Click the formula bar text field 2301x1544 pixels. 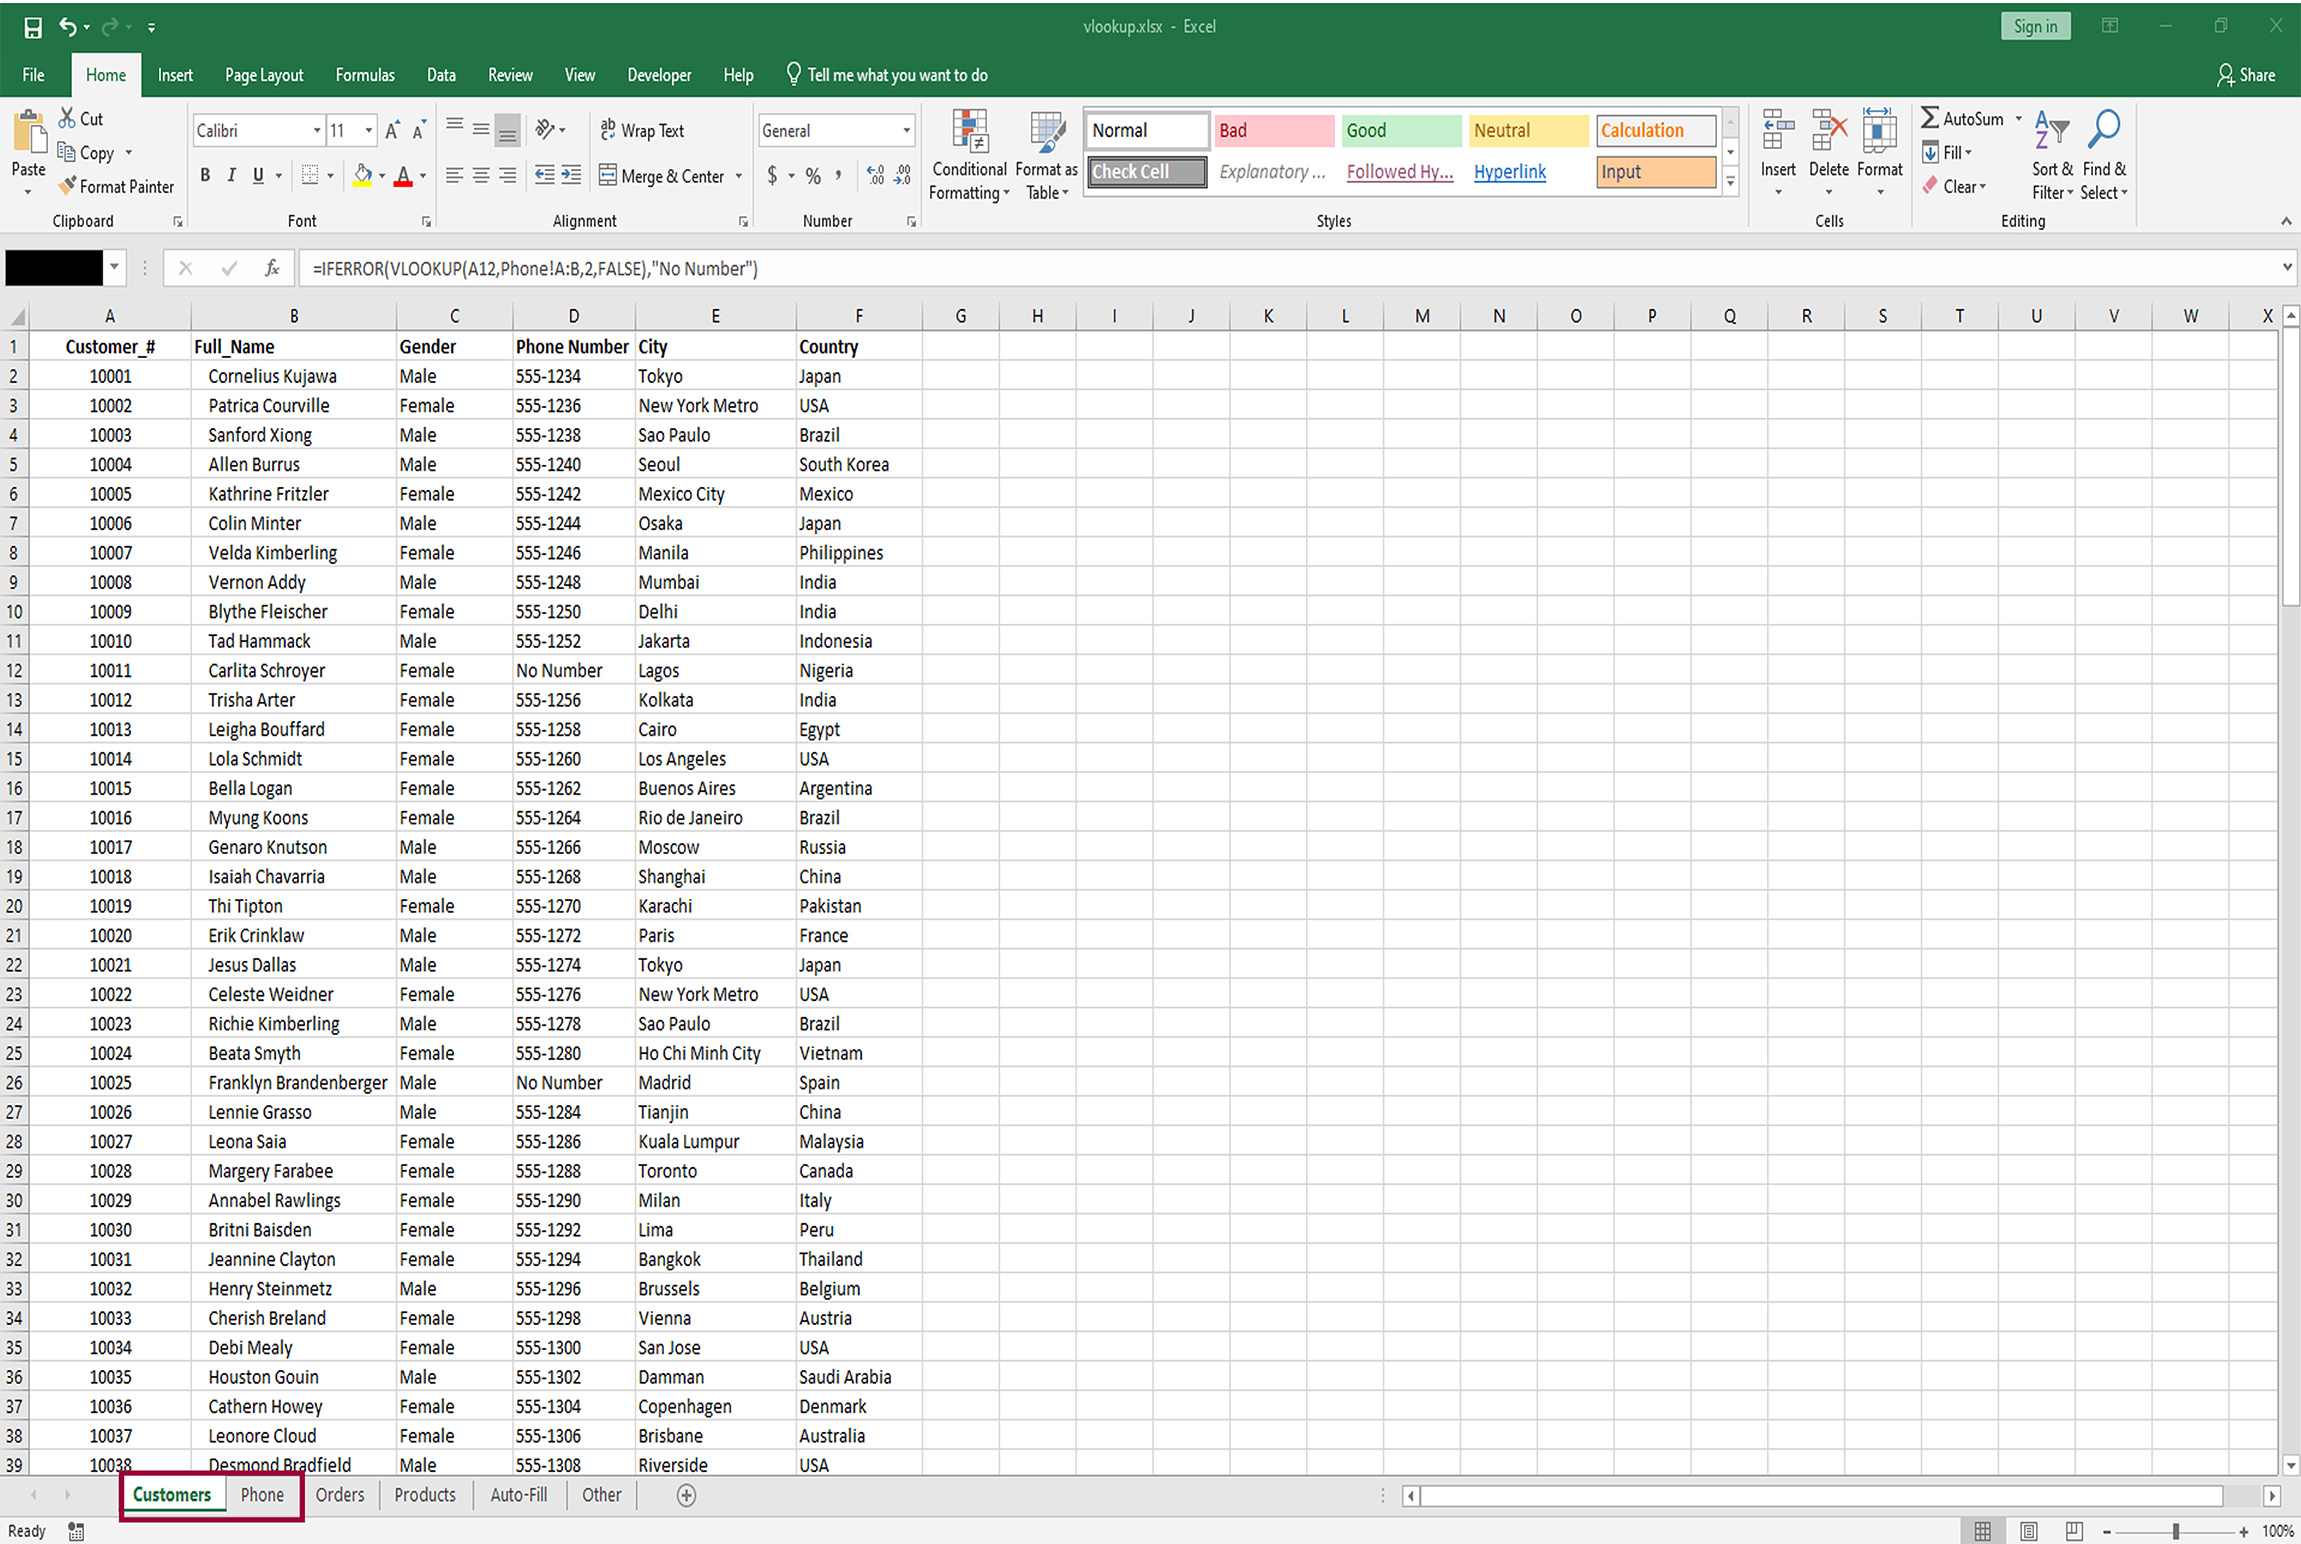coord(1200,268)
